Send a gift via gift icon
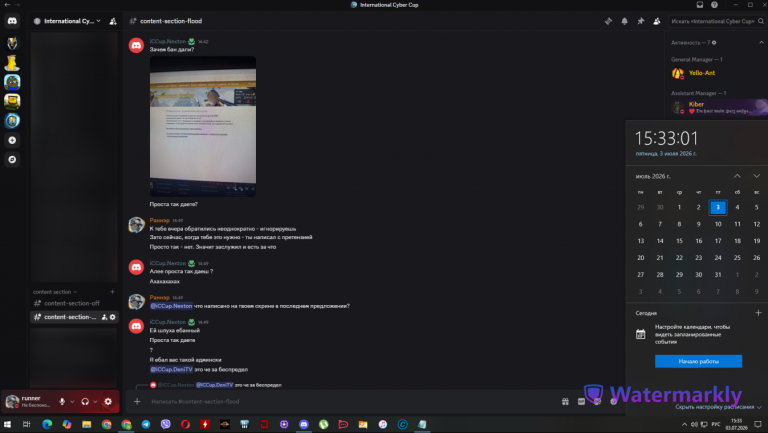Viewport: 768px width, 433px height. (565, 402)
